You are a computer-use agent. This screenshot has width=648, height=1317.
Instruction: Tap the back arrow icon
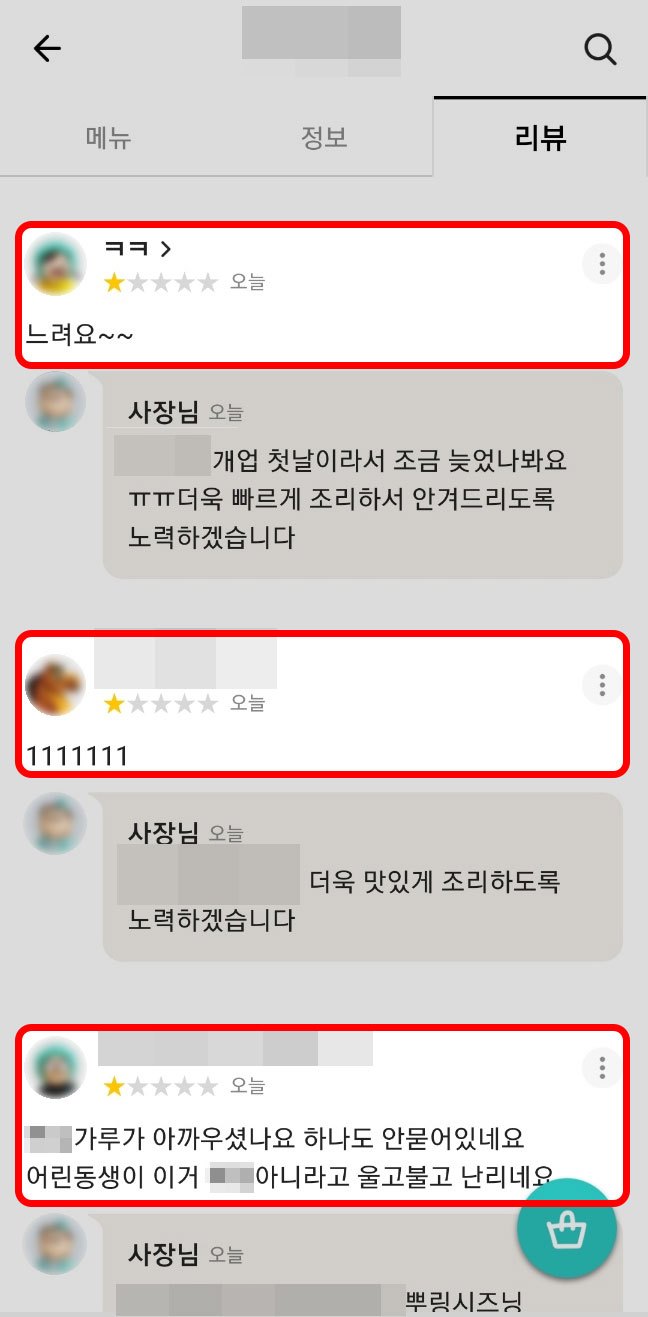(47, 49)
